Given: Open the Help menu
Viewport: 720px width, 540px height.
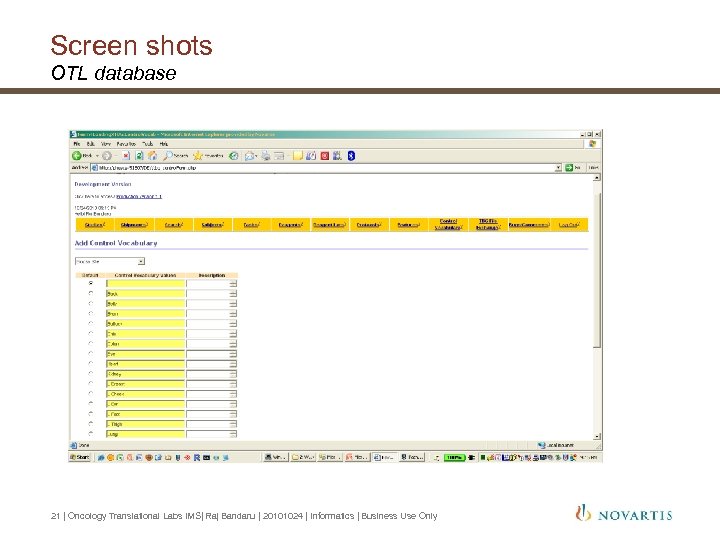Looking at the screenshot, I should 163,144.
